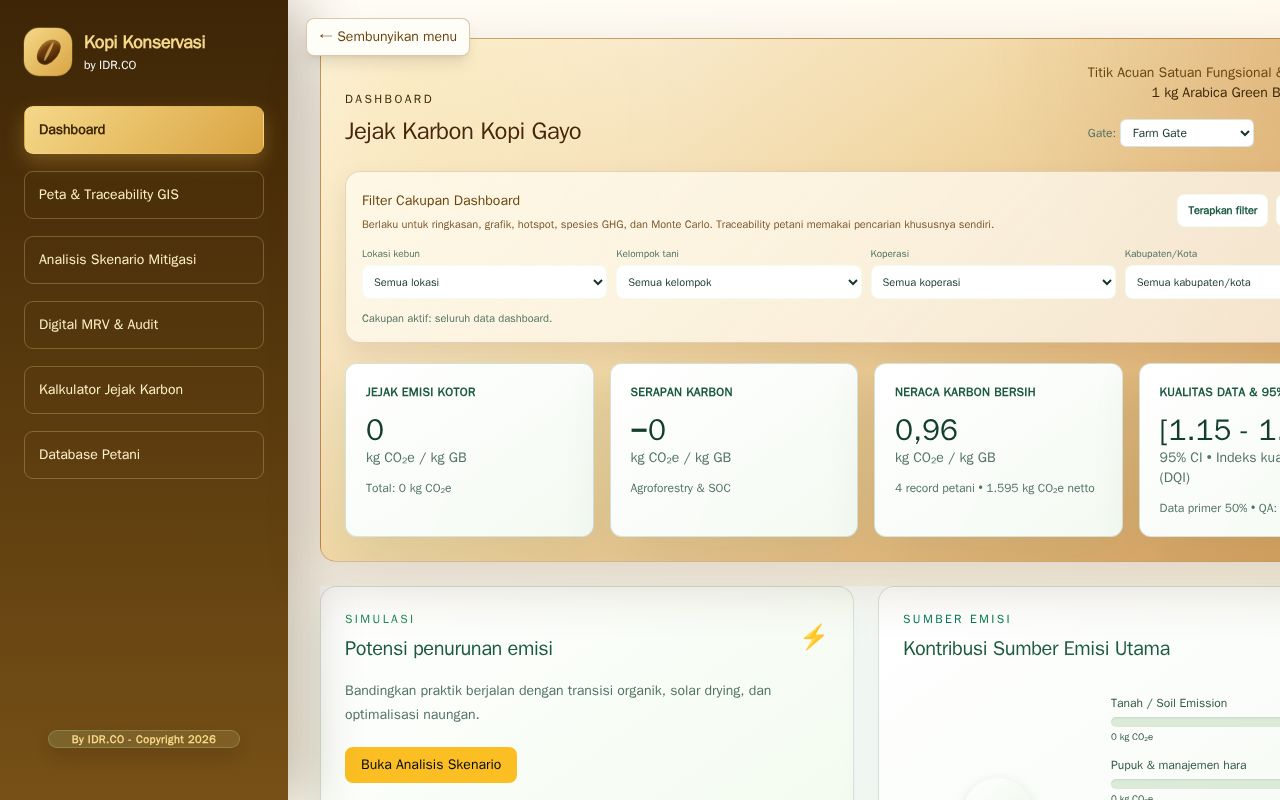Click 'Kontribusi Sumber Emisi Utama' heading
Screen dimensions: 1280x800
pos(1036,648)
